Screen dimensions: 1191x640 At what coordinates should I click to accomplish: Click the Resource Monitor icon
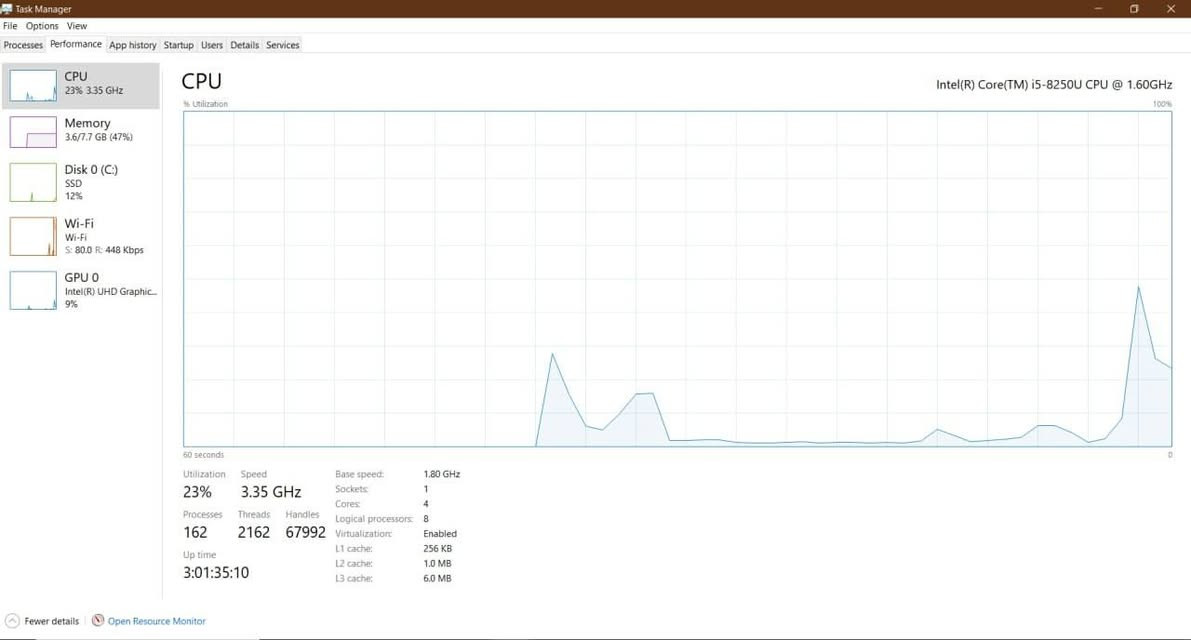point(98,621)
